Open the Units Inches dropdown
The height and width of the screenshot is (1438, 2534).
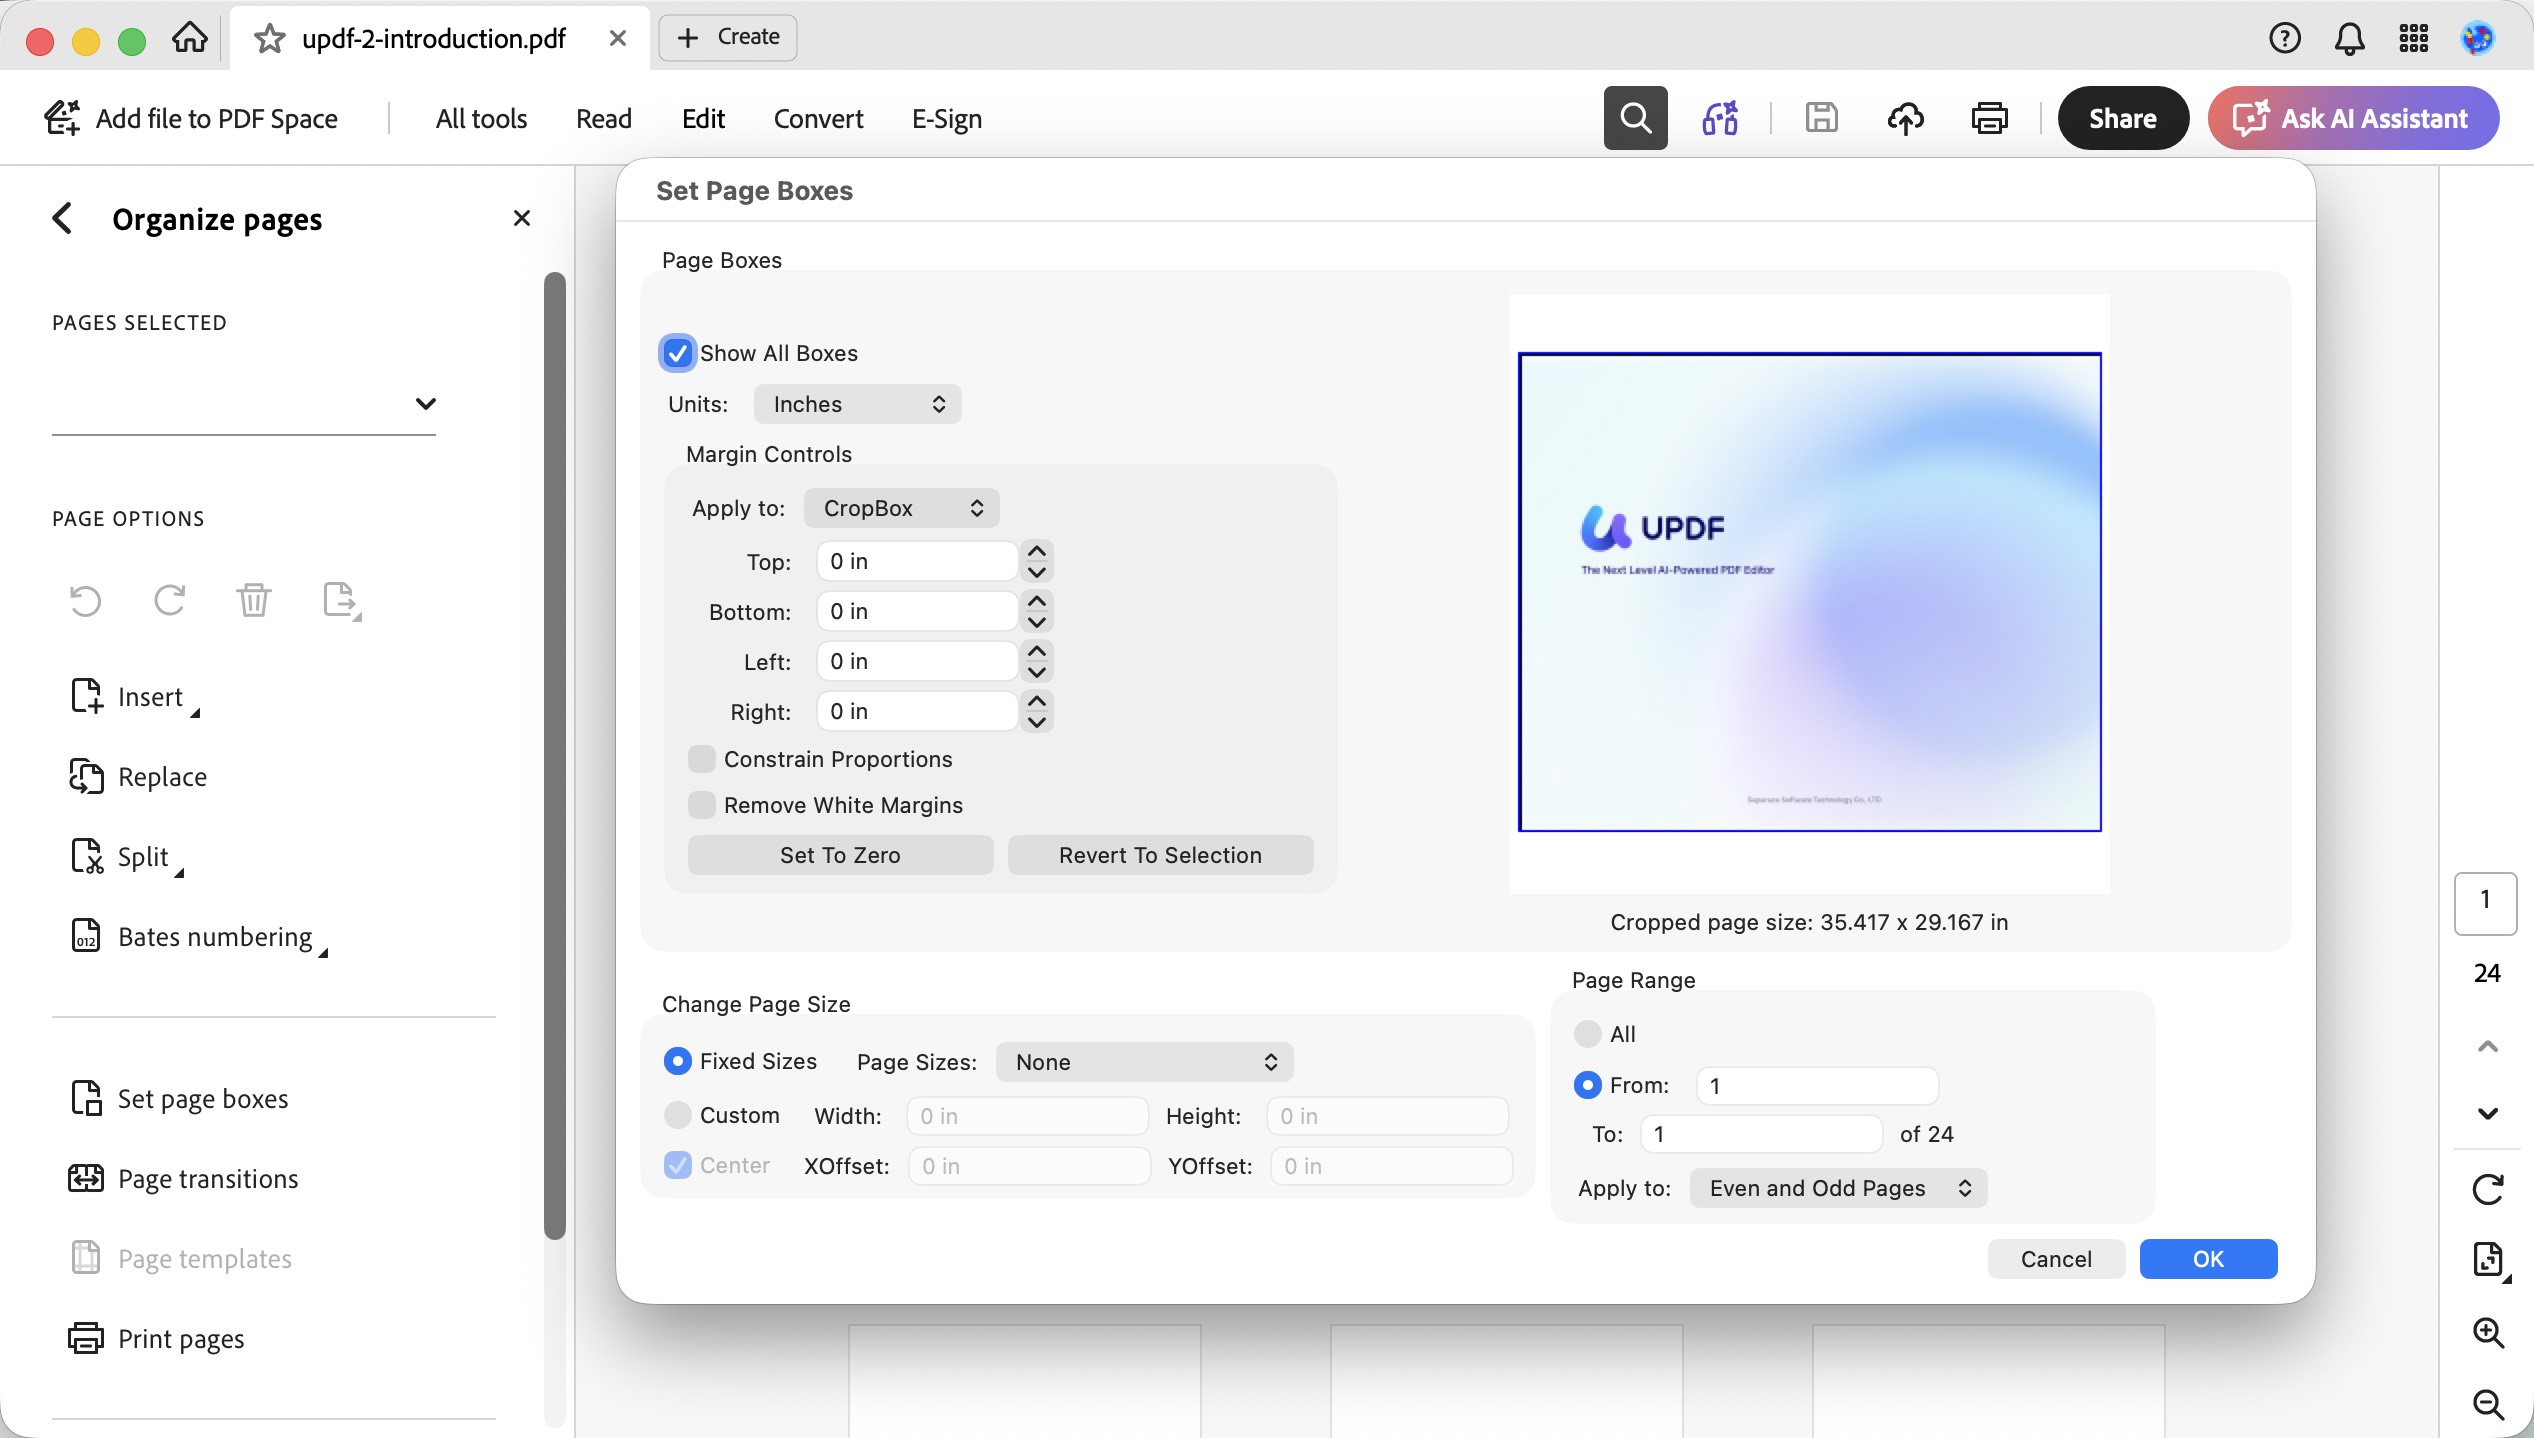(858, 404)
